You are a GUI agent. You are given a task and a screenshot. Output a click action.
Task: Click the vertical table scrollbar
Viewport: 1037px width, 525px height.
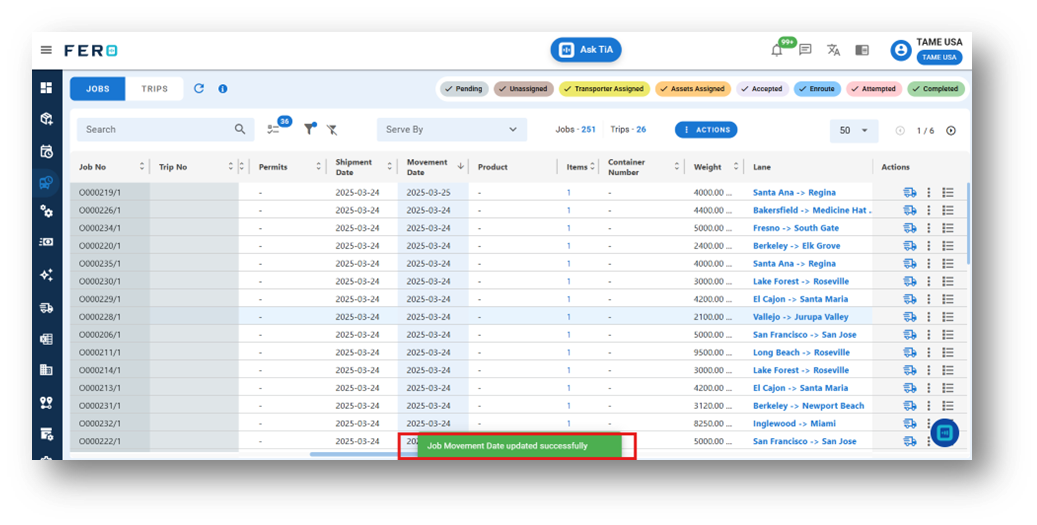tap(968, 223)
